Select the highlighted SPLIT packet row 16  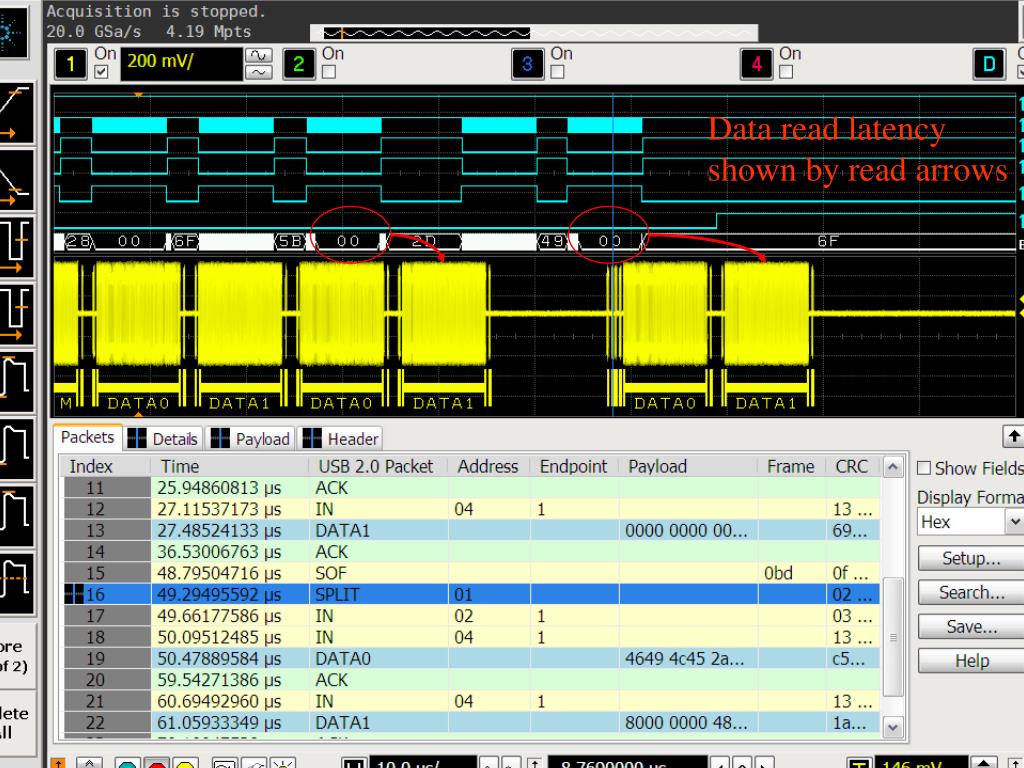point(472,594)
